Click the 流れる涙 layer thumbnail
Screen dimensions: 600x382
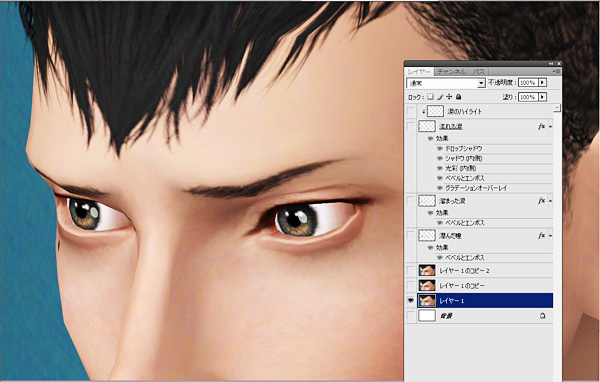coord(427,126)
